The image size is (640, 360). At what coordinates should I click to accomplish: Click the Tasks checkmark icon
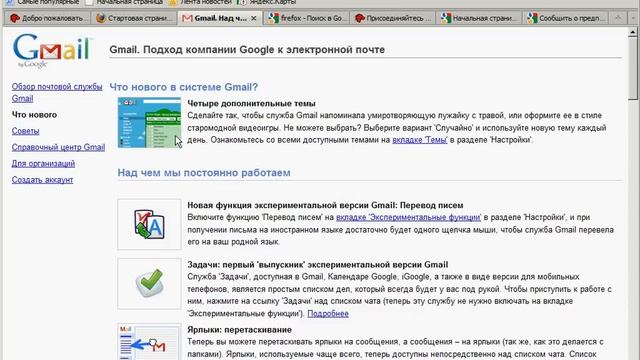tap(149, 284)
